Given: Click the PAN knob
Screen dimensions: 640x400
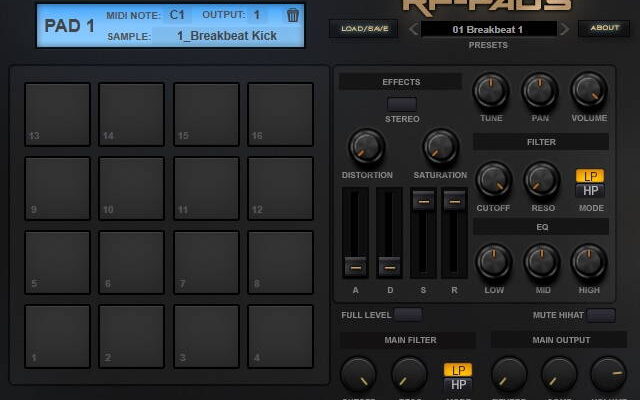Looking at the screenshot, I should (540, 91).
